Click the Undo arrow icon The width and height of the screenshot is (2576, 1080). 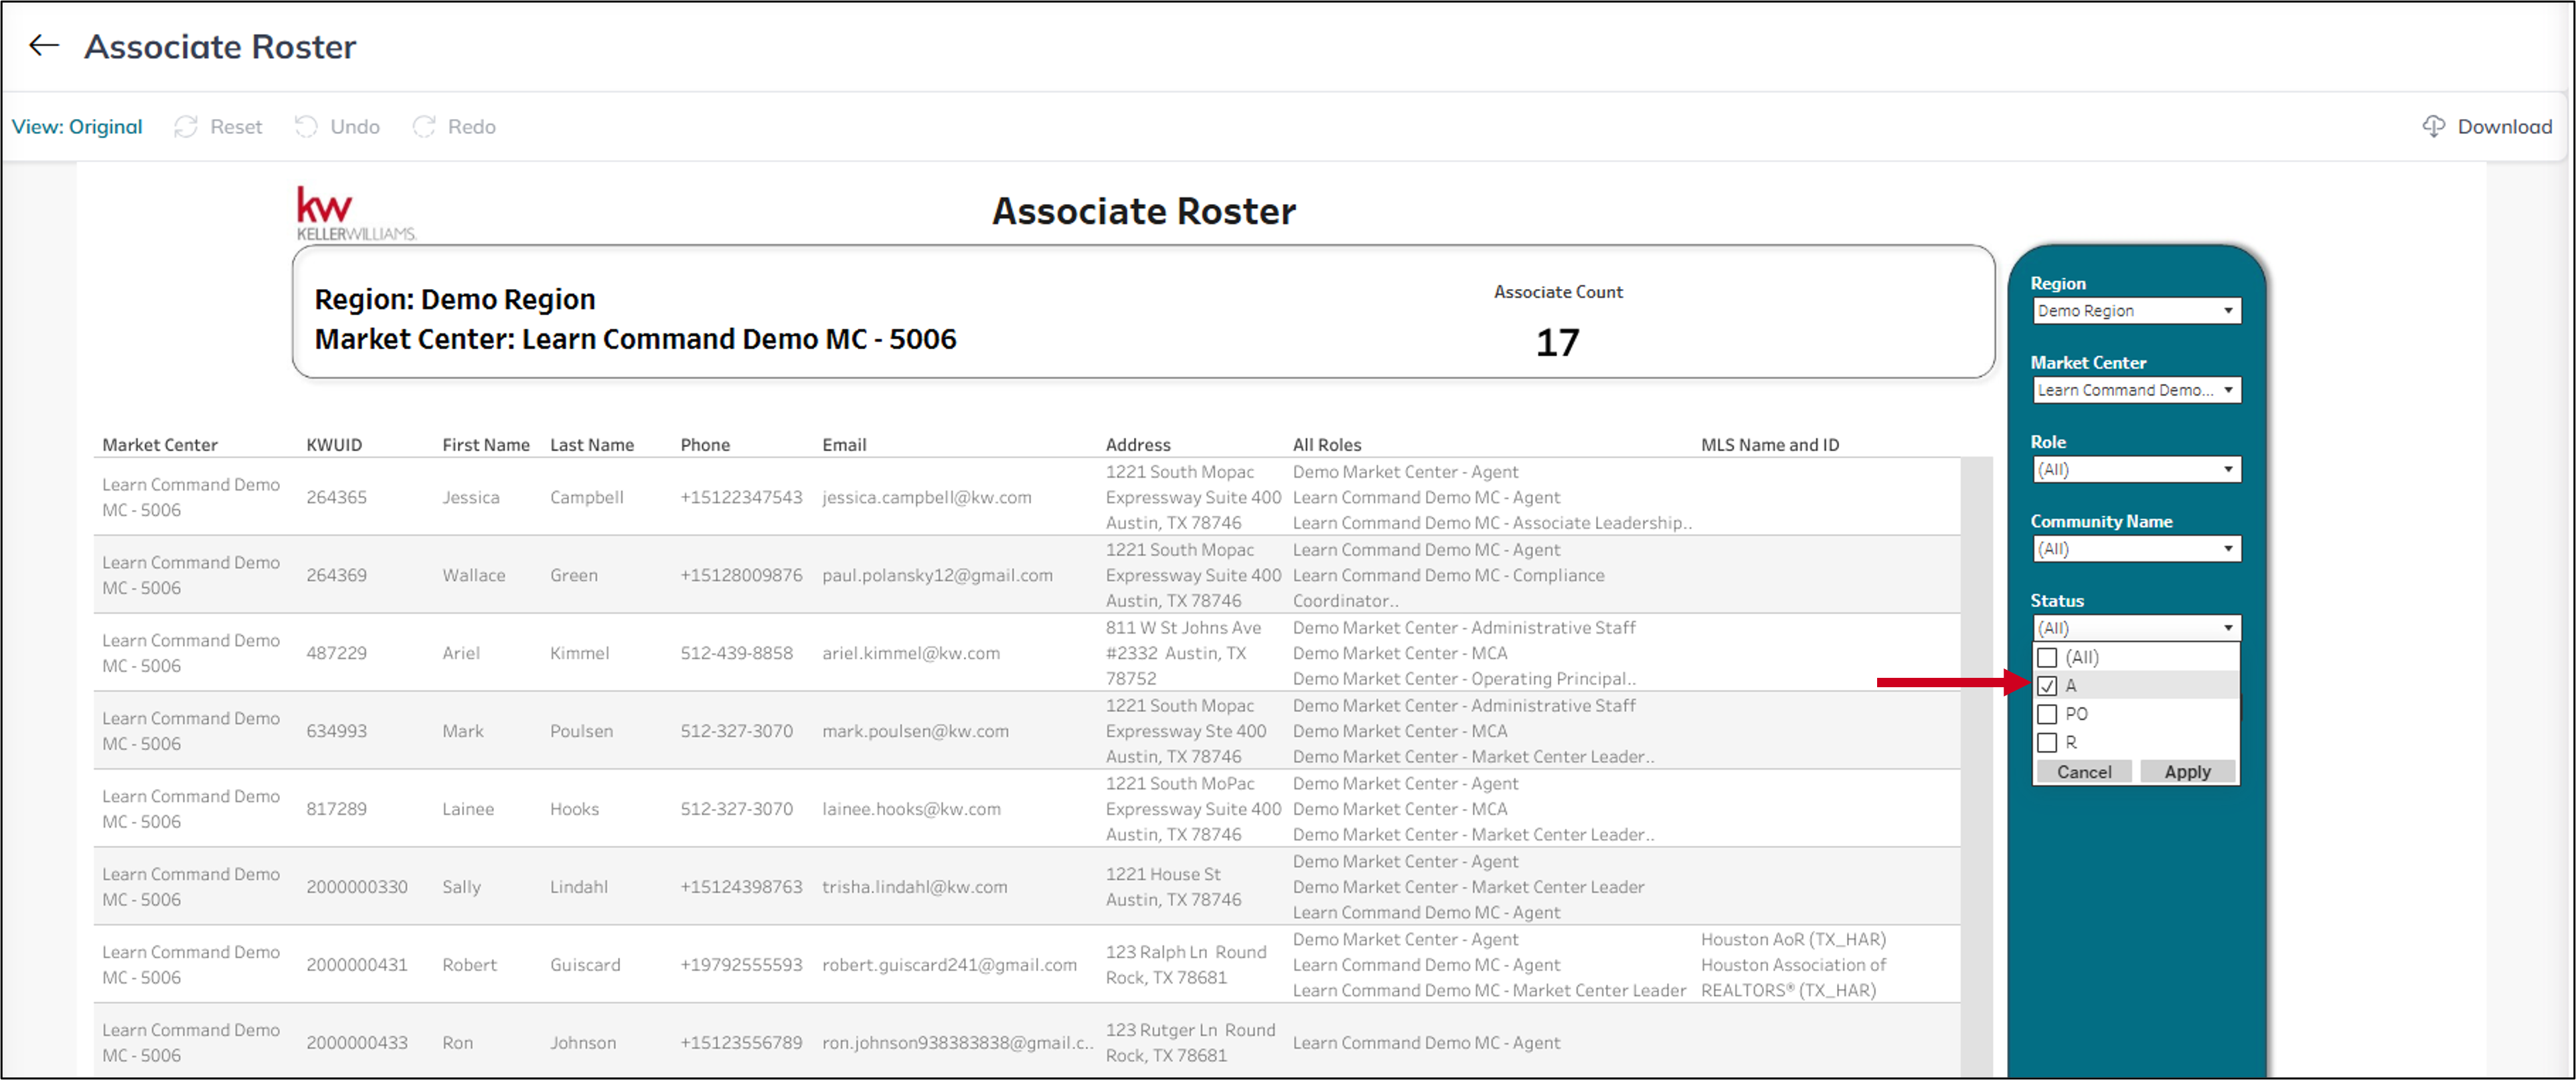[306, 127]
